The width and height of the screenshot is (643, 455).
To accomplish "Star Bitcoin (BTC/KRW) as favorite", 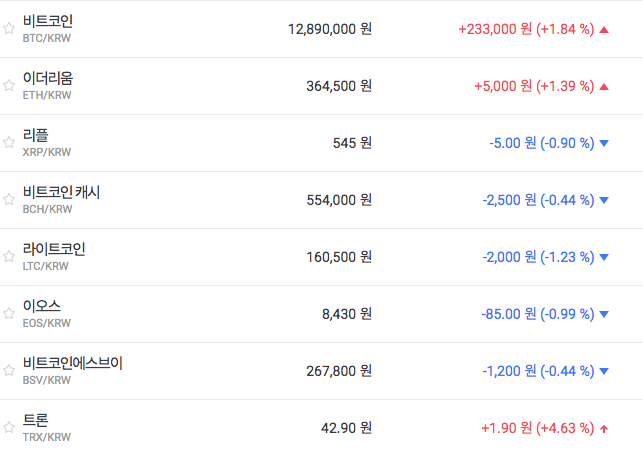I will tap(9, 29).
